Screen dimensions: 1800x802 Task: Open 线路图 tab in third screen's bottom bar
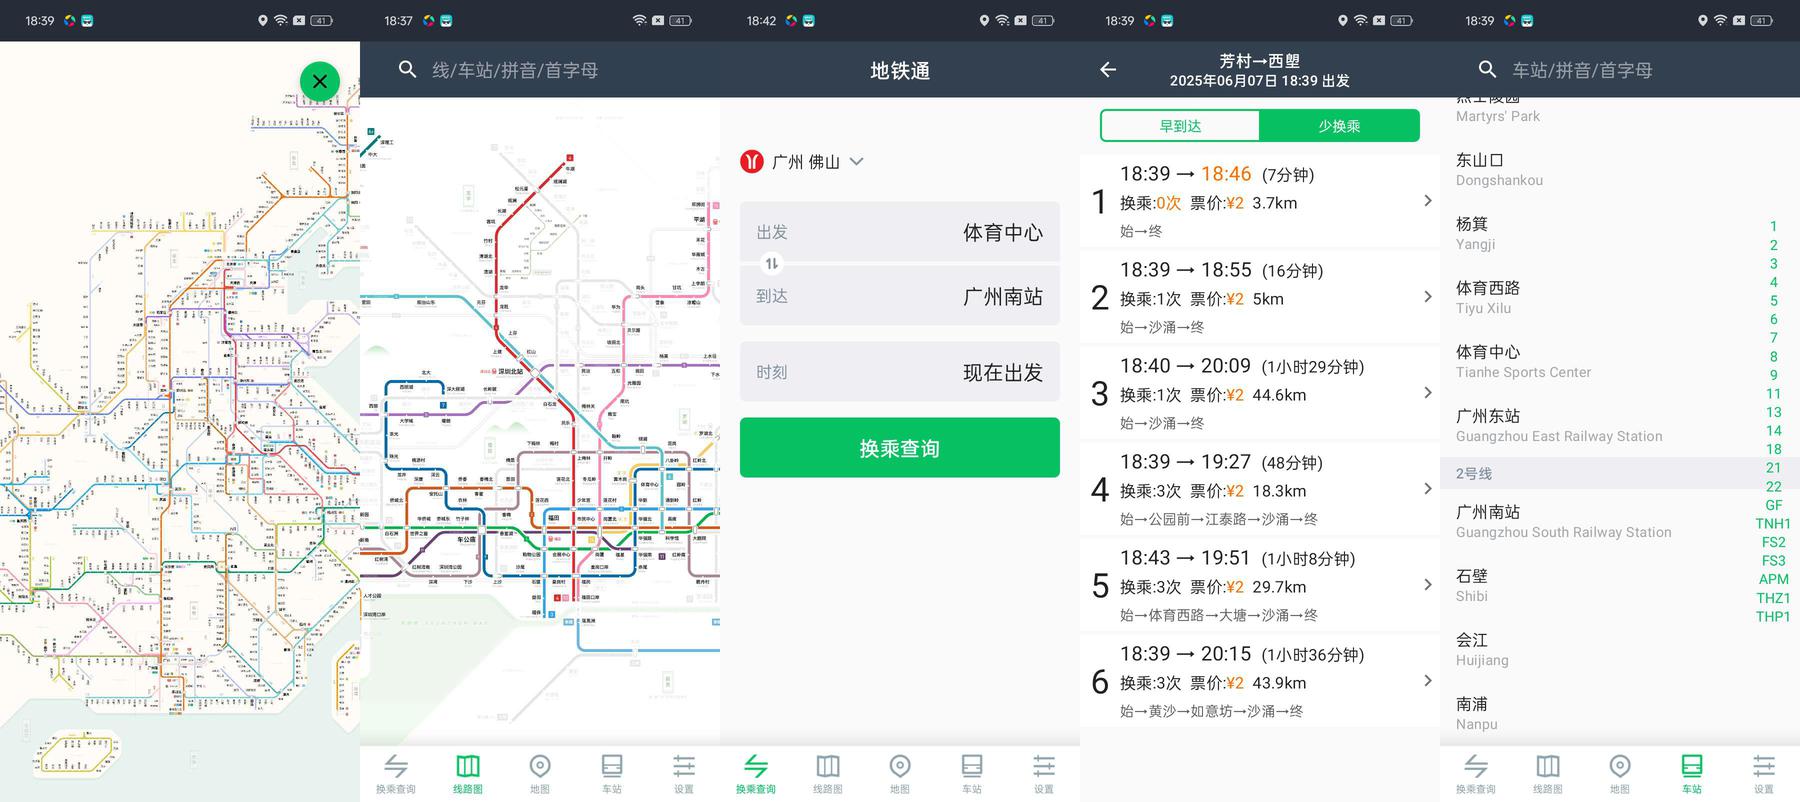tap(828, 773)
